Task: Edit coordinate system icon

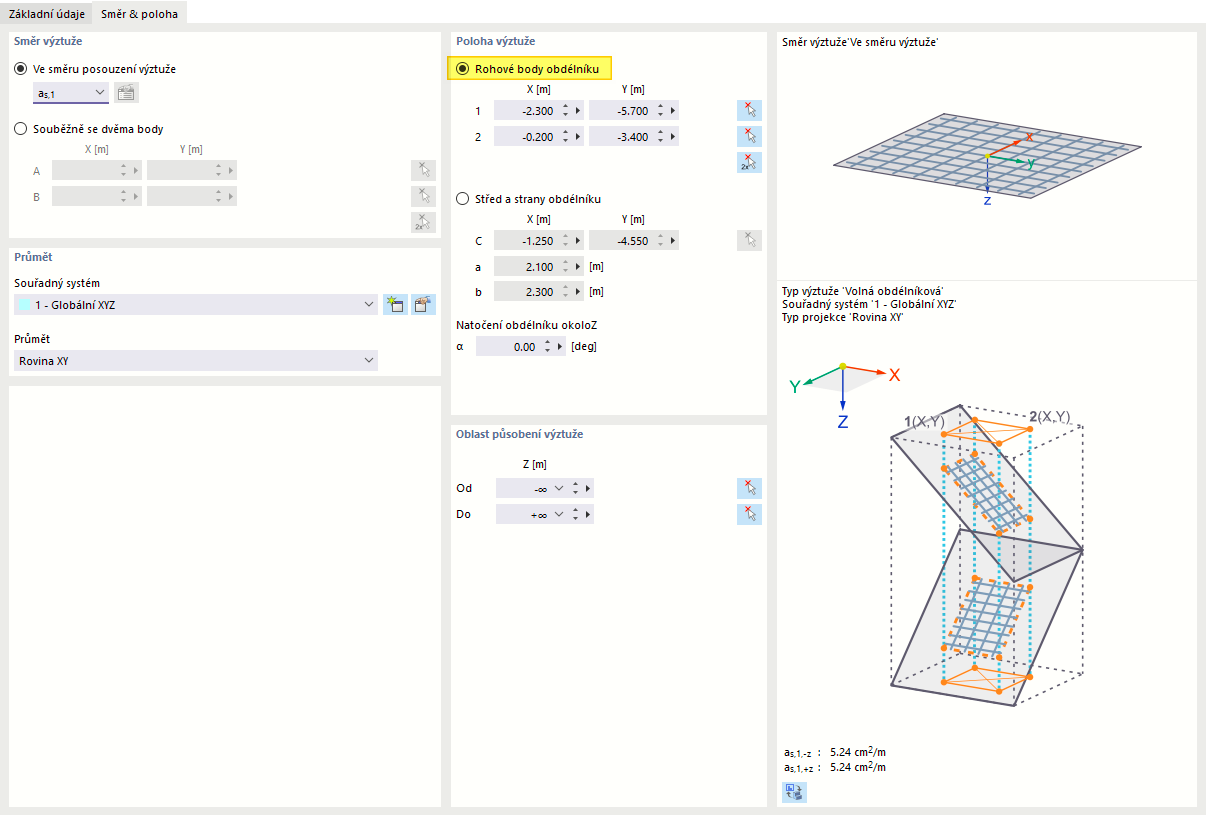Action: 424,305
